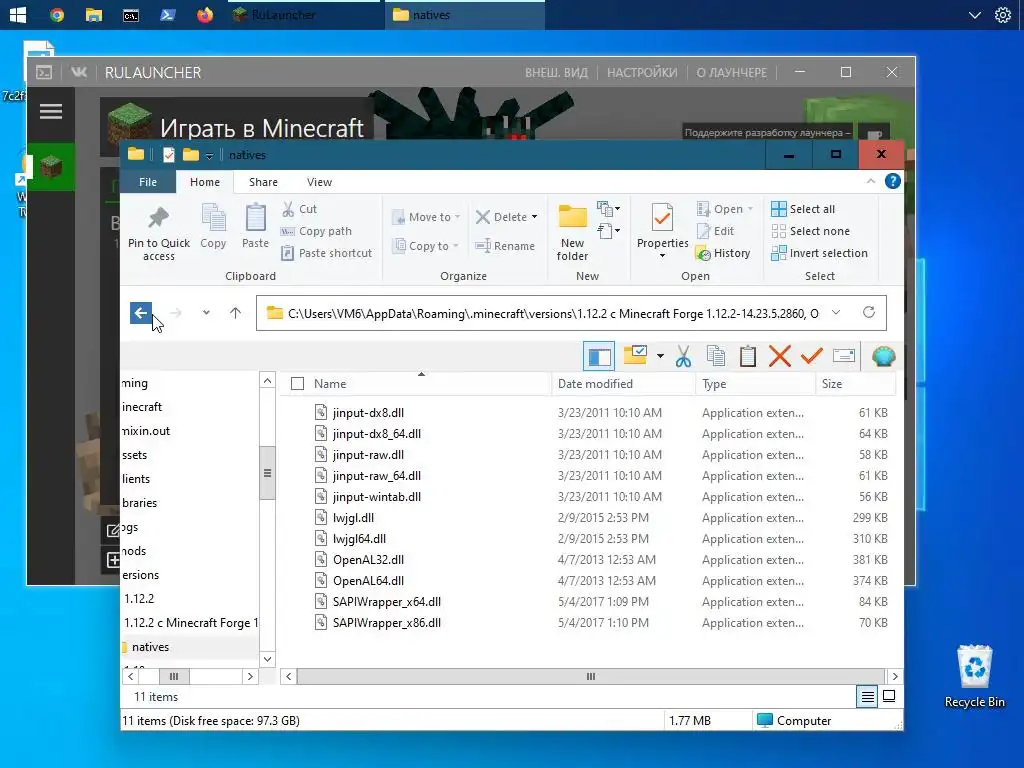Viewport: 1024px width, 768px height.
Task: Click Rename in Organize group
Action: (505, 246)
